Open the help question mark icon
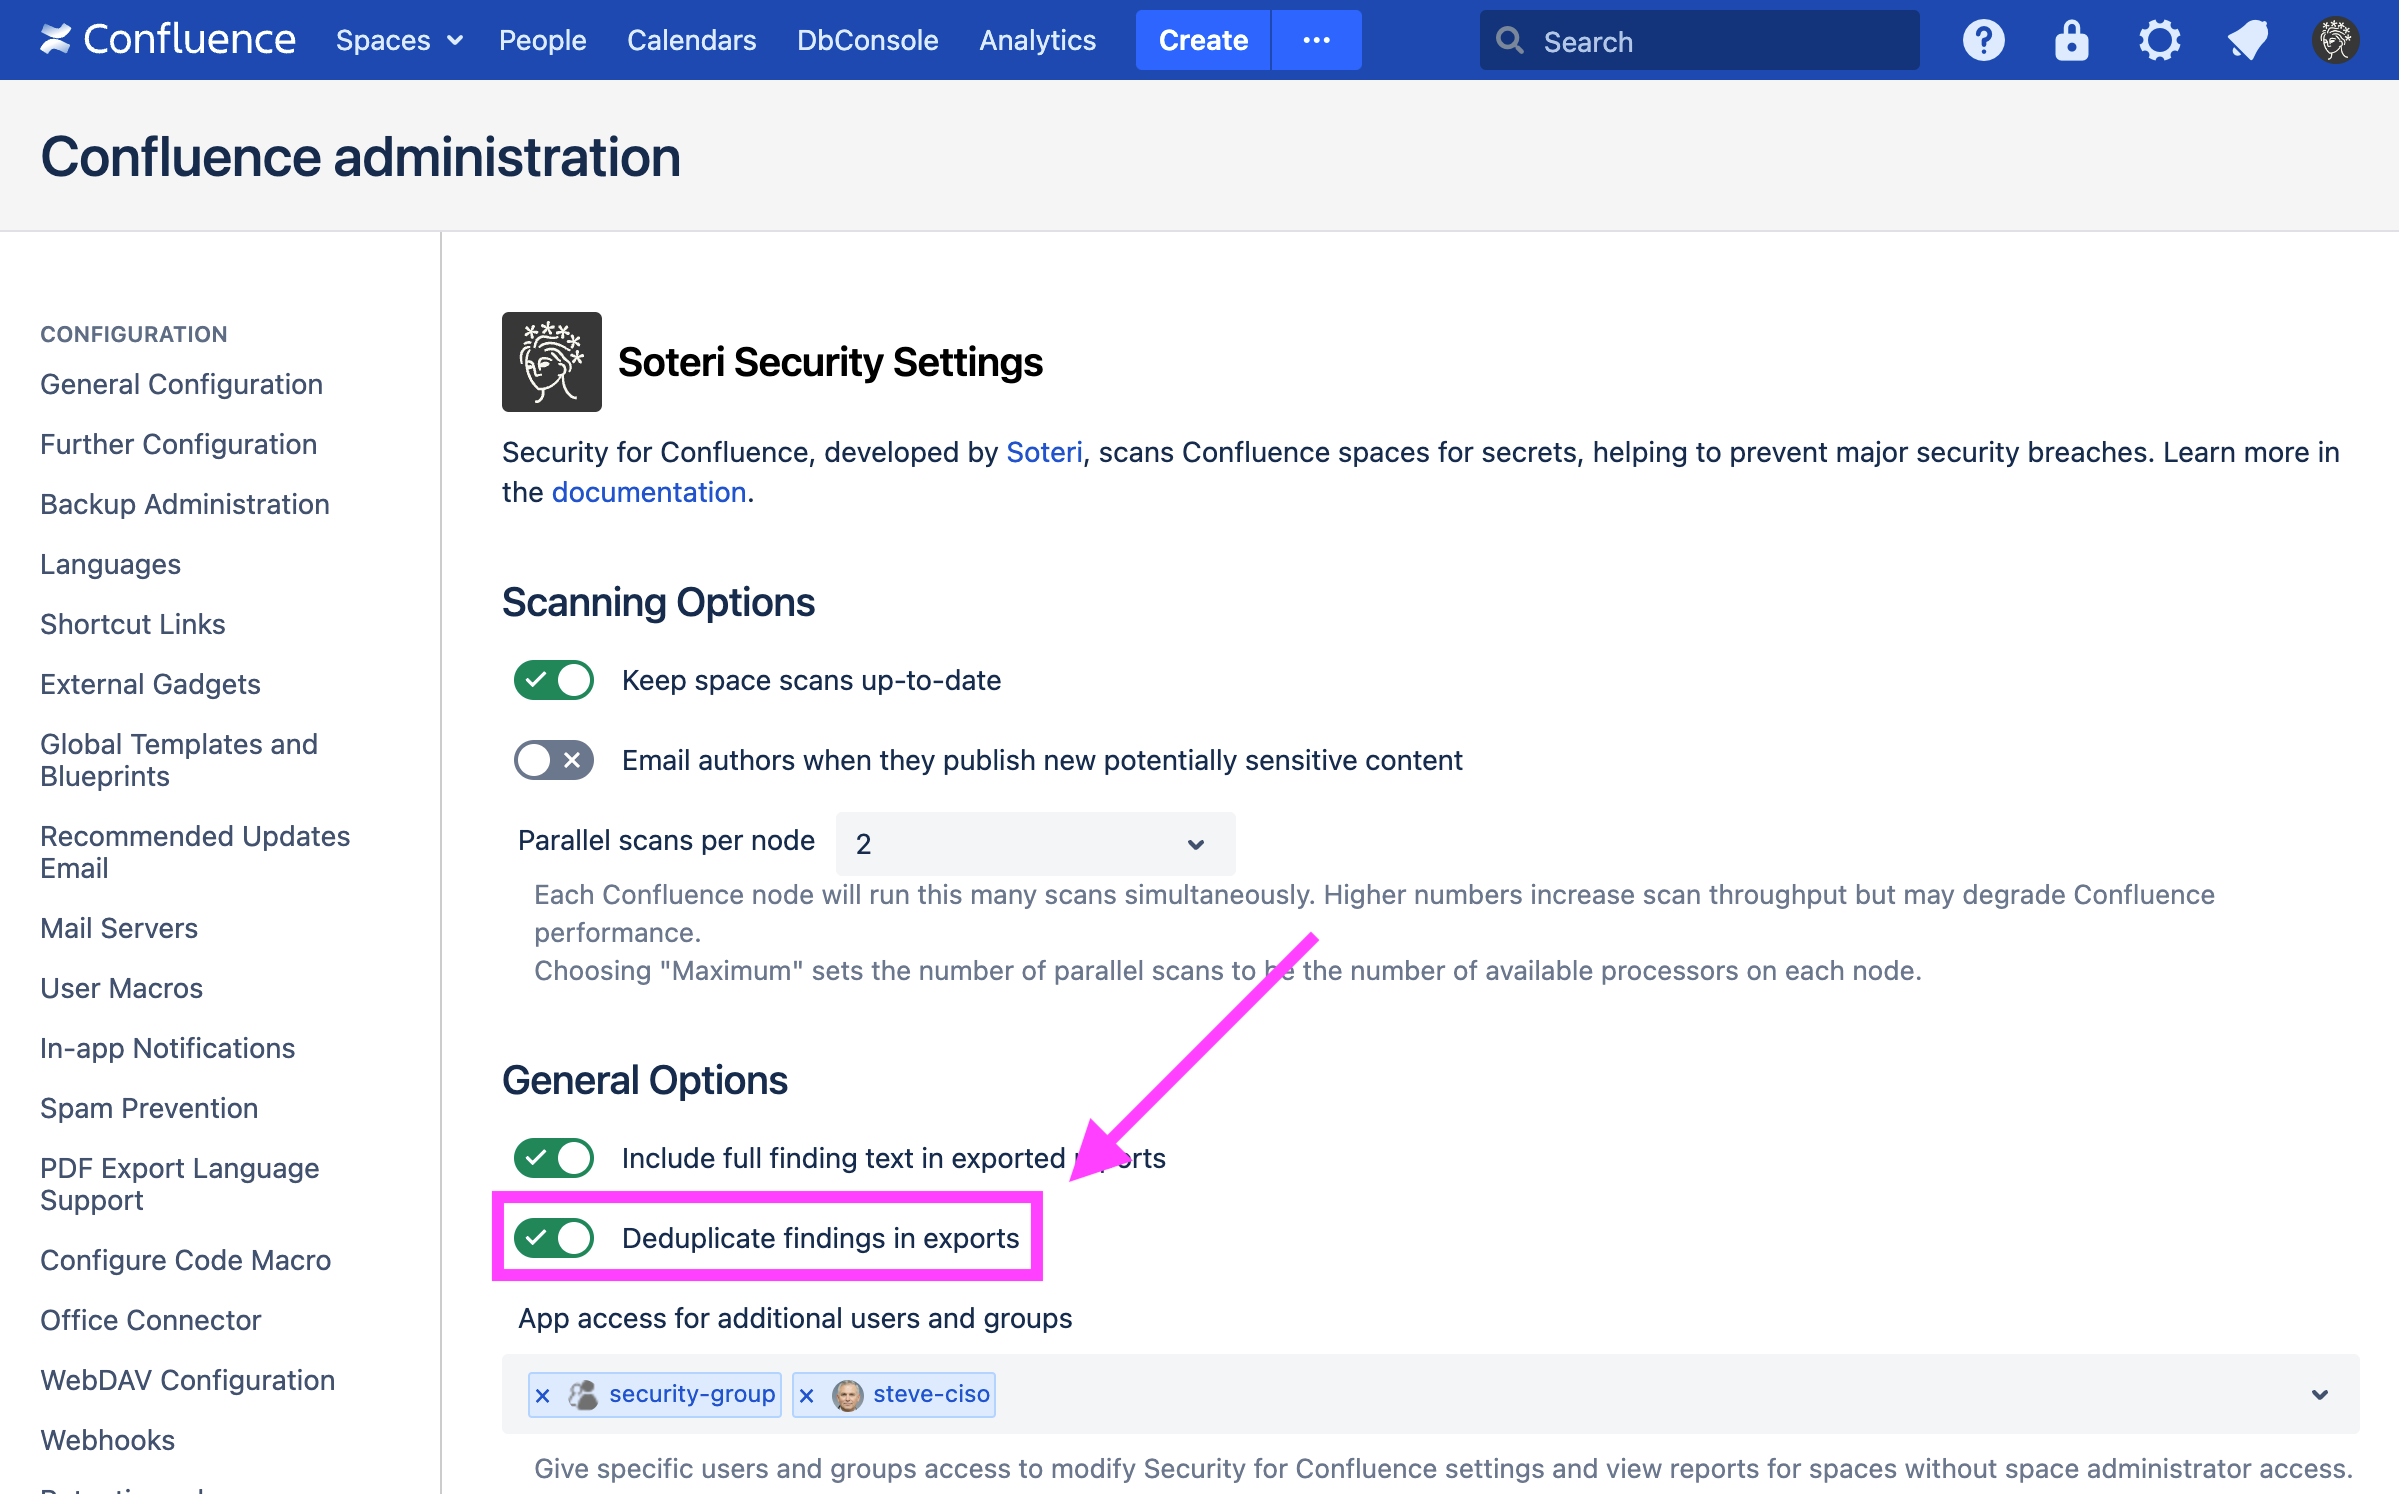Viewport: 2399px width, 1494px height. (x=1983, y=40)
